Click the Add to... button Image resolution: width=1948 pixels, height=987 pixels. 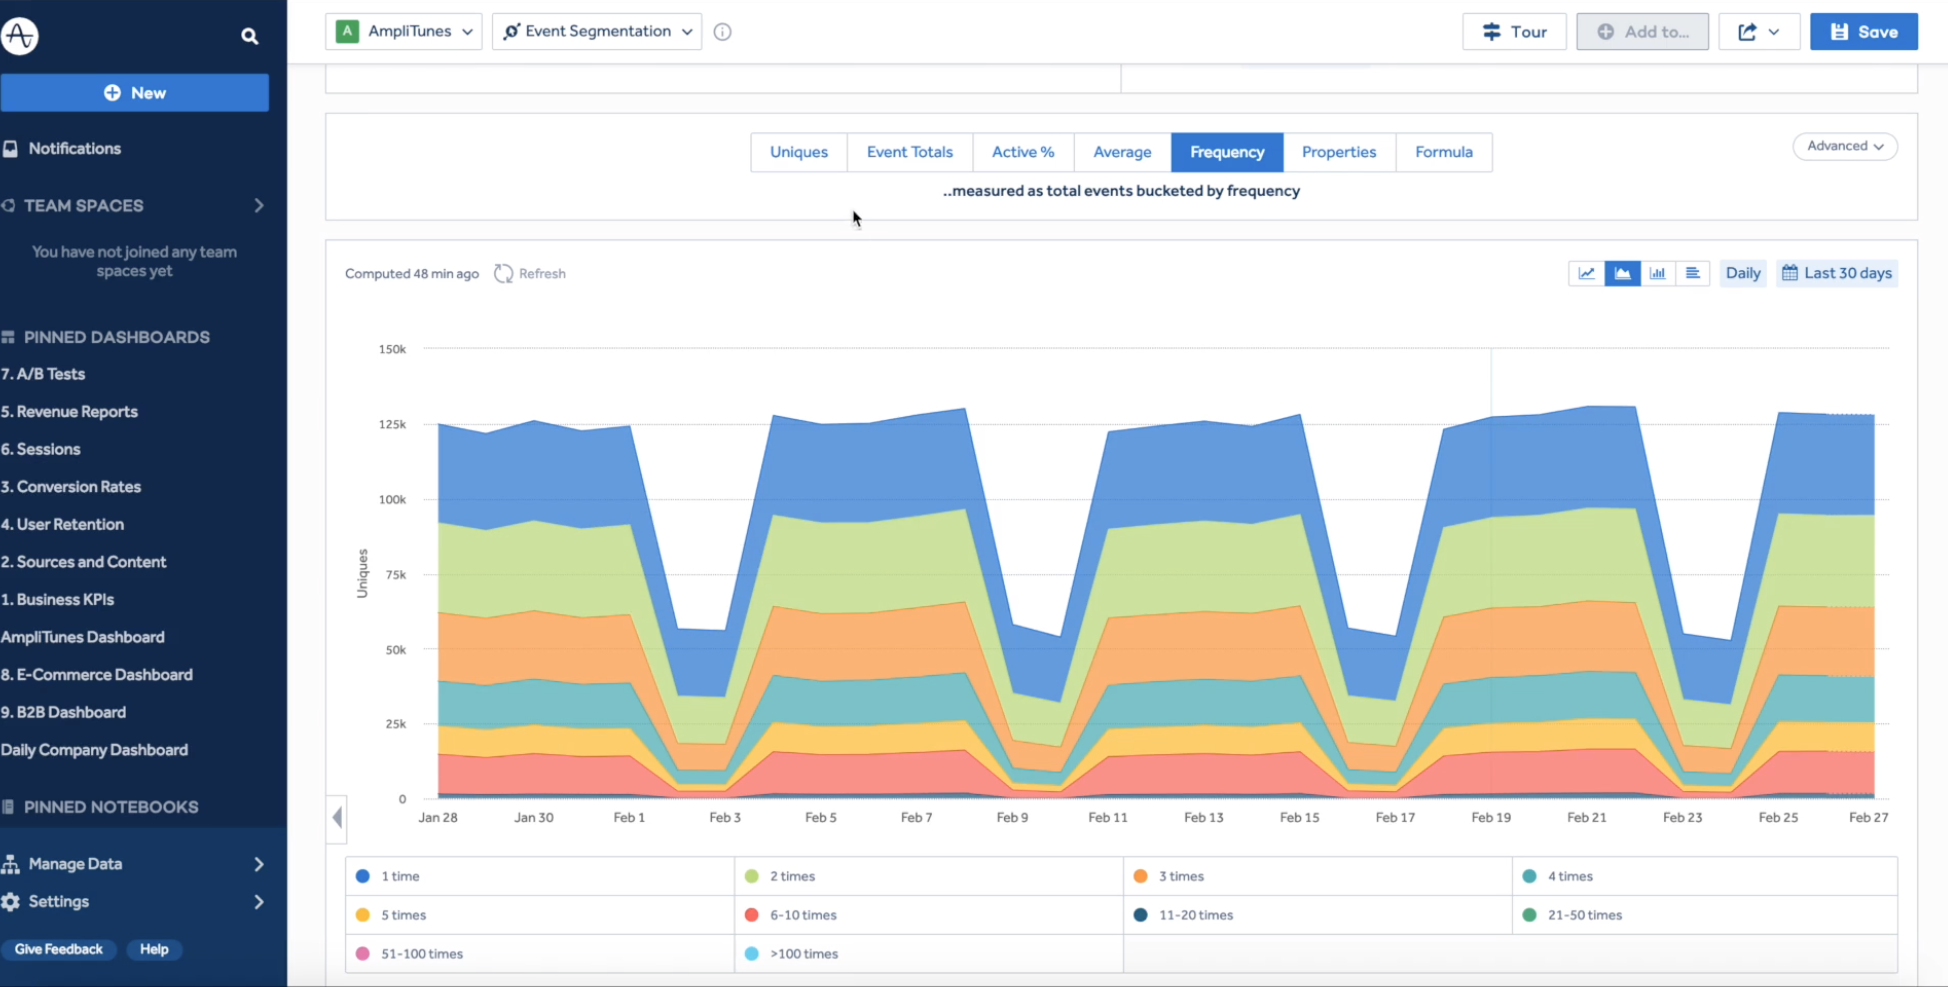pyautogui.click(x=1642, y=32)
